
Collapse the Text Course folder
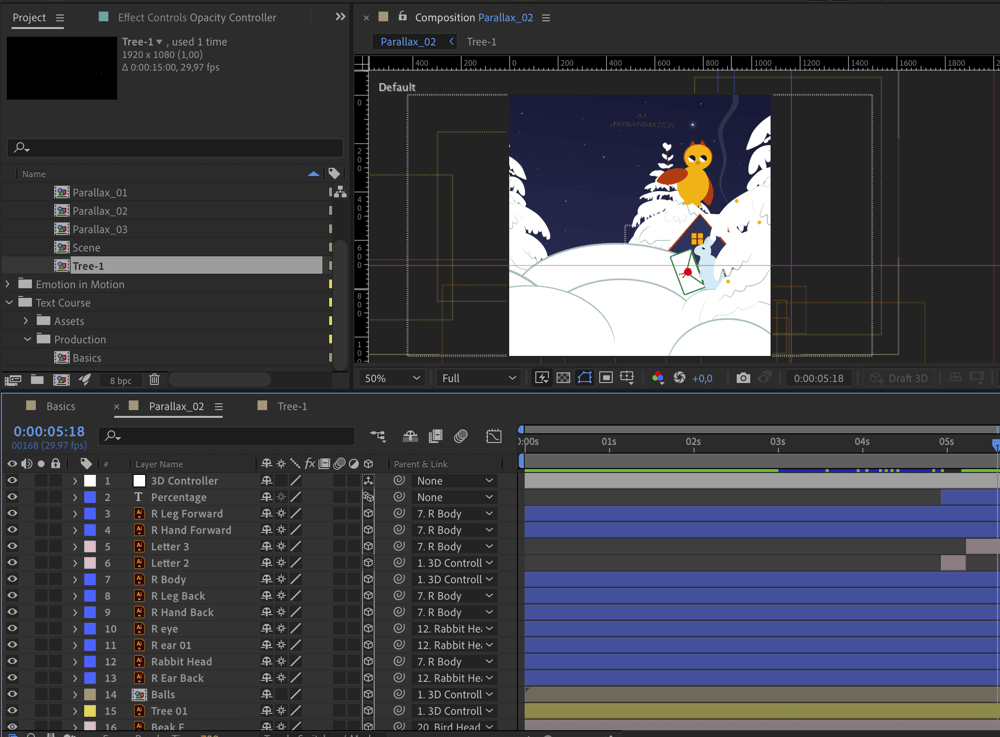pos(9,302)
